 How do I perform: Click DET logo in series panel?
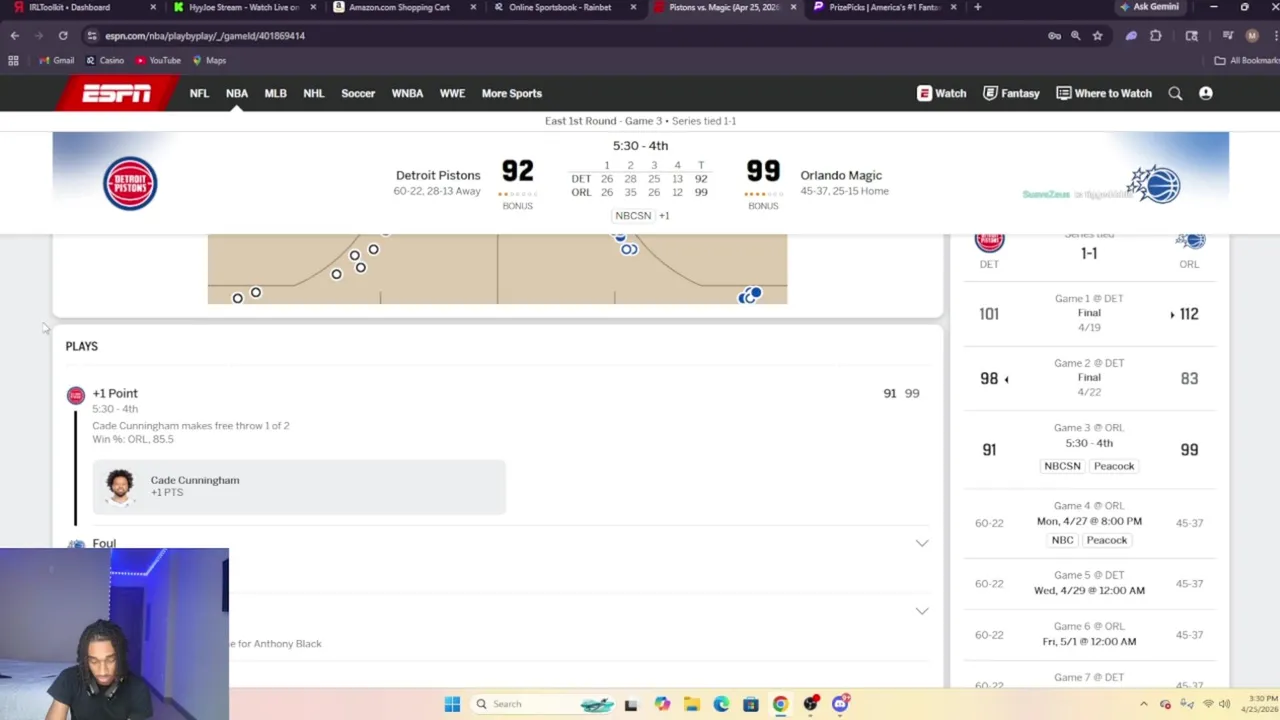pyautogui.click(x=989, y=241)
